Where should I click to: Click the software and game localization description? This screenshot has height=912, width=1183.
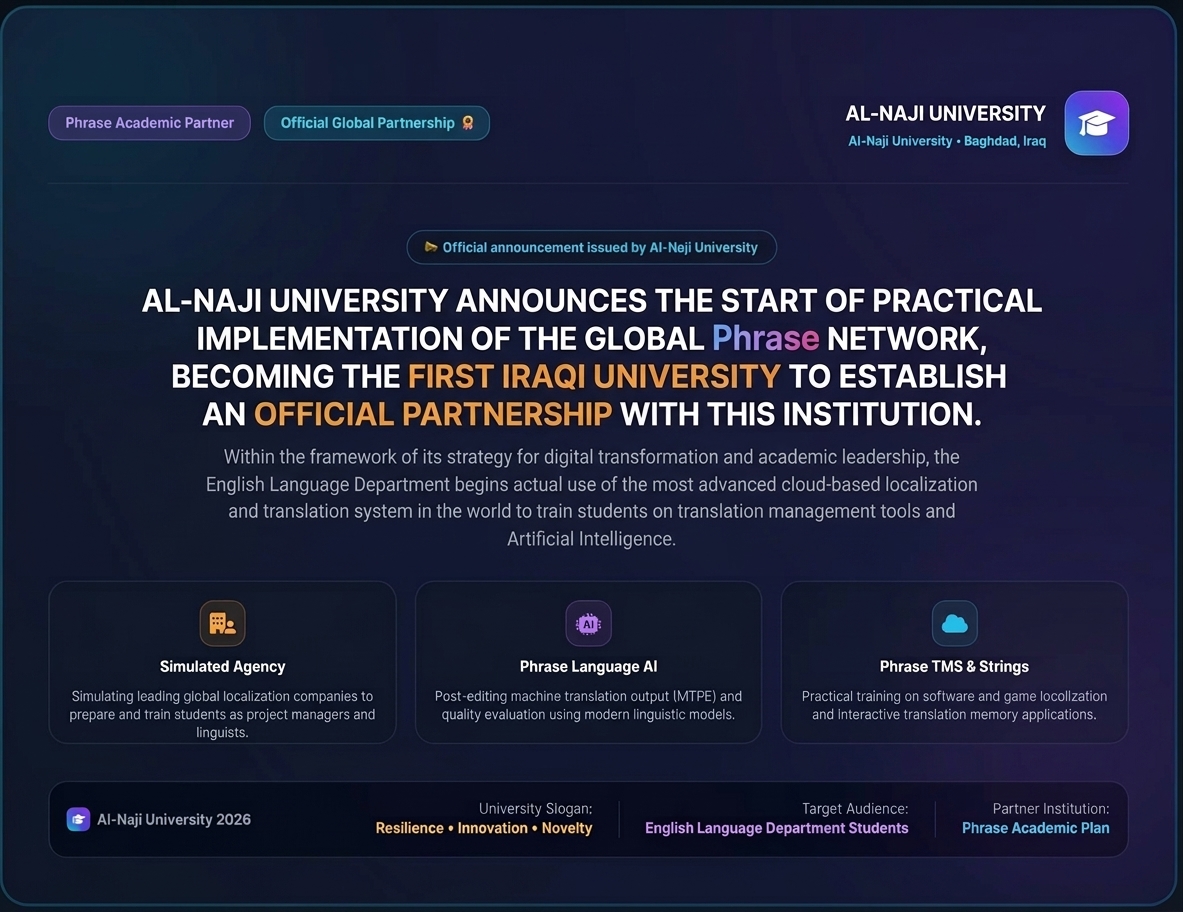tap(954, 705)
